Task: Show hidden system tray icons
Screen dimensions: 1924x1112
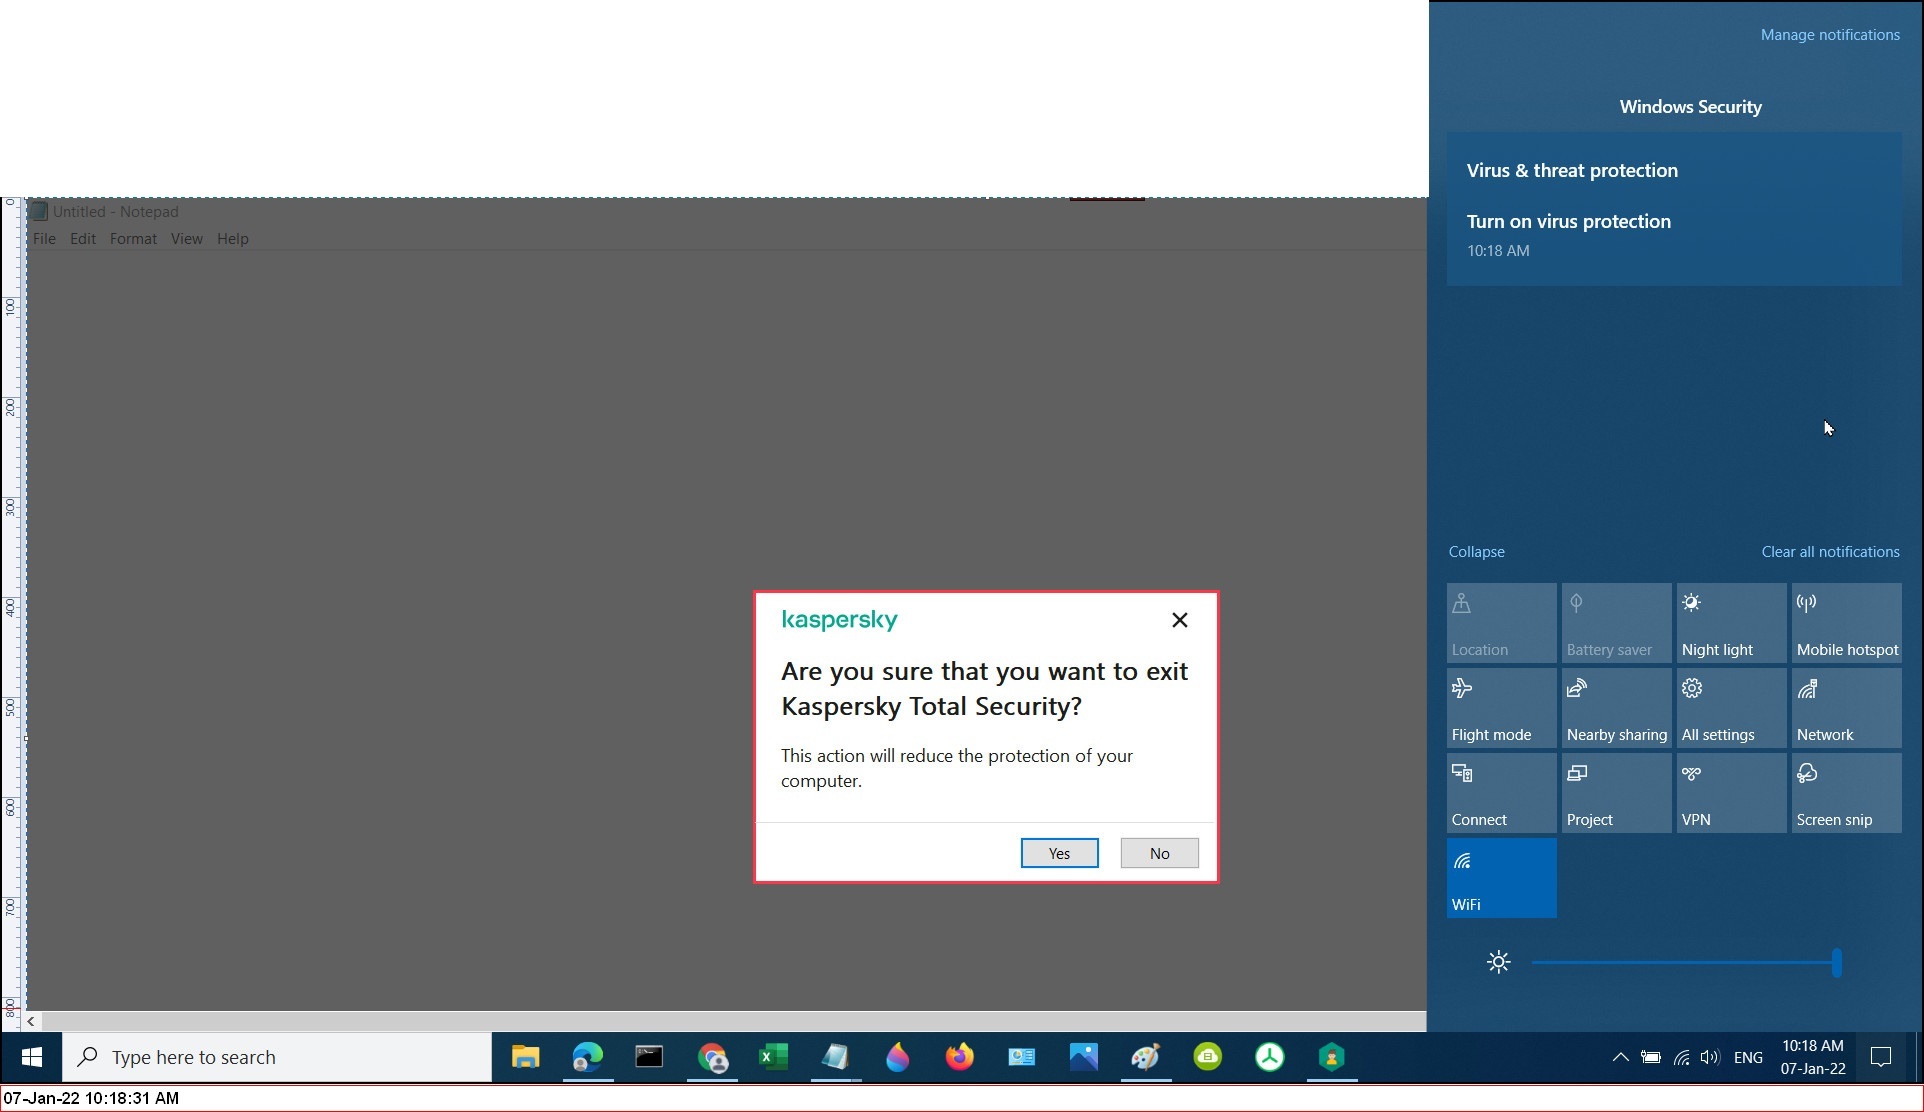Action: 1620,1057
